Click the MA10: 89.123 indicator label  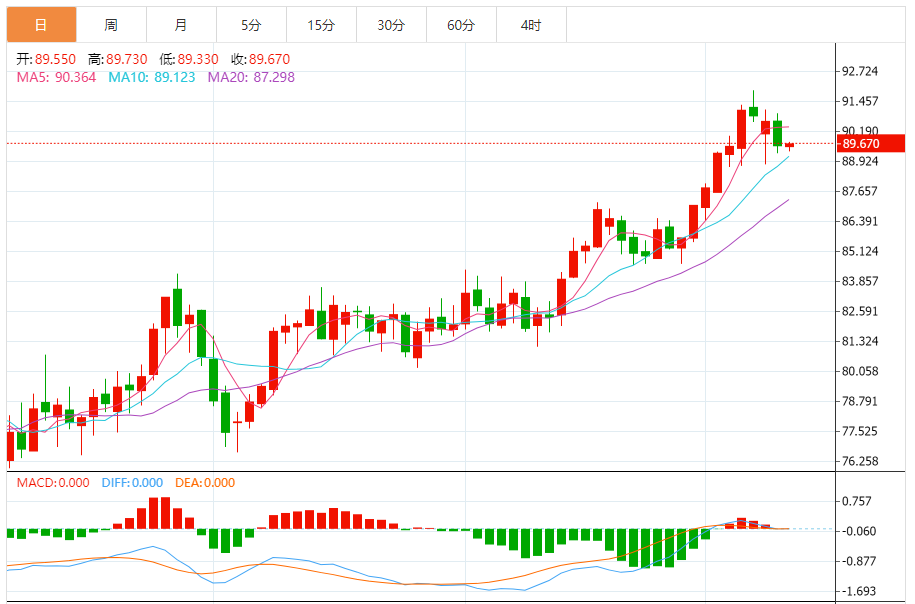152,77
